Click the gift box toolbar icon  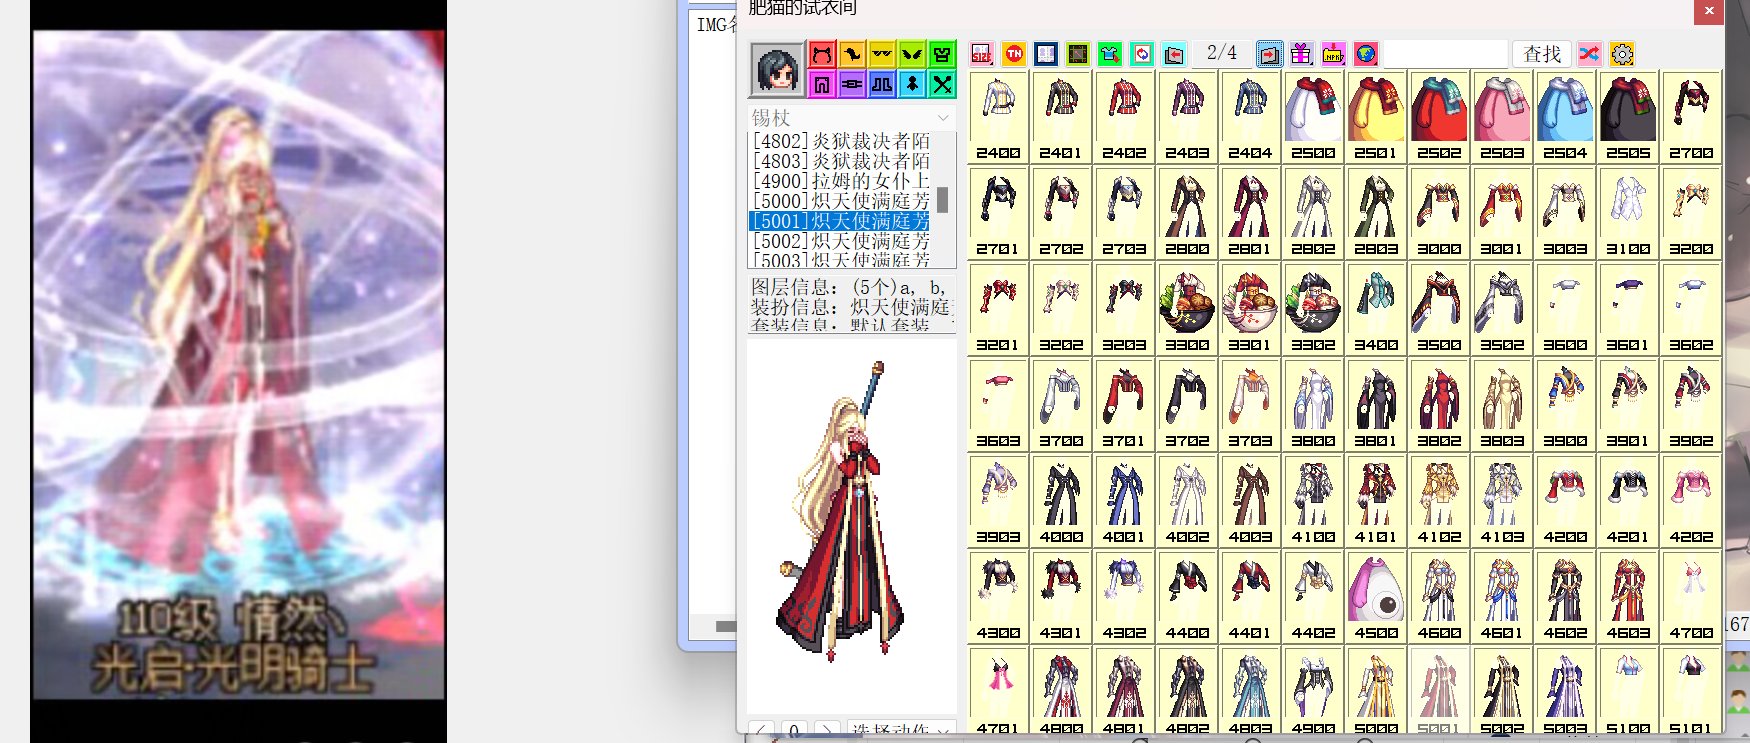pos(1301,54)
